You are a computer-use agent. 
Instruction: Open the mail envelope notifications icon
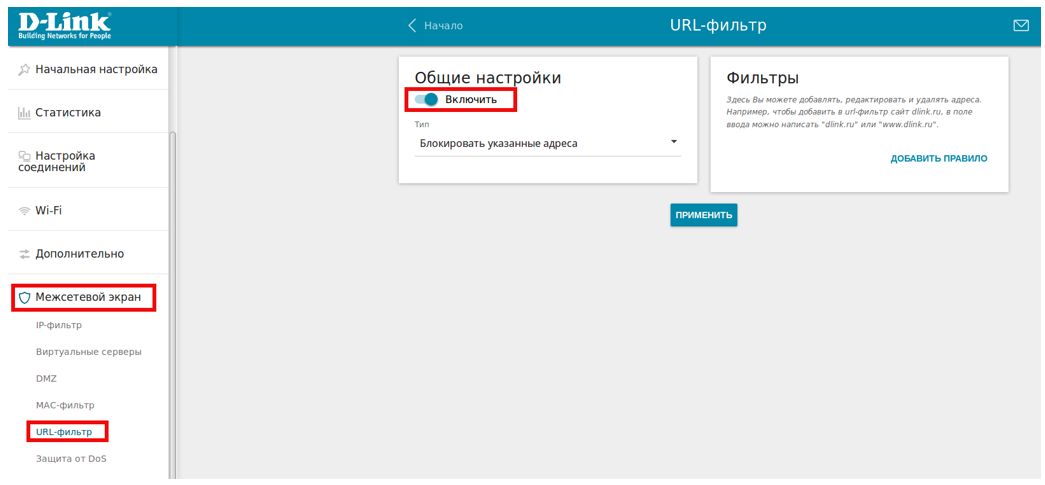[1021, 26]
